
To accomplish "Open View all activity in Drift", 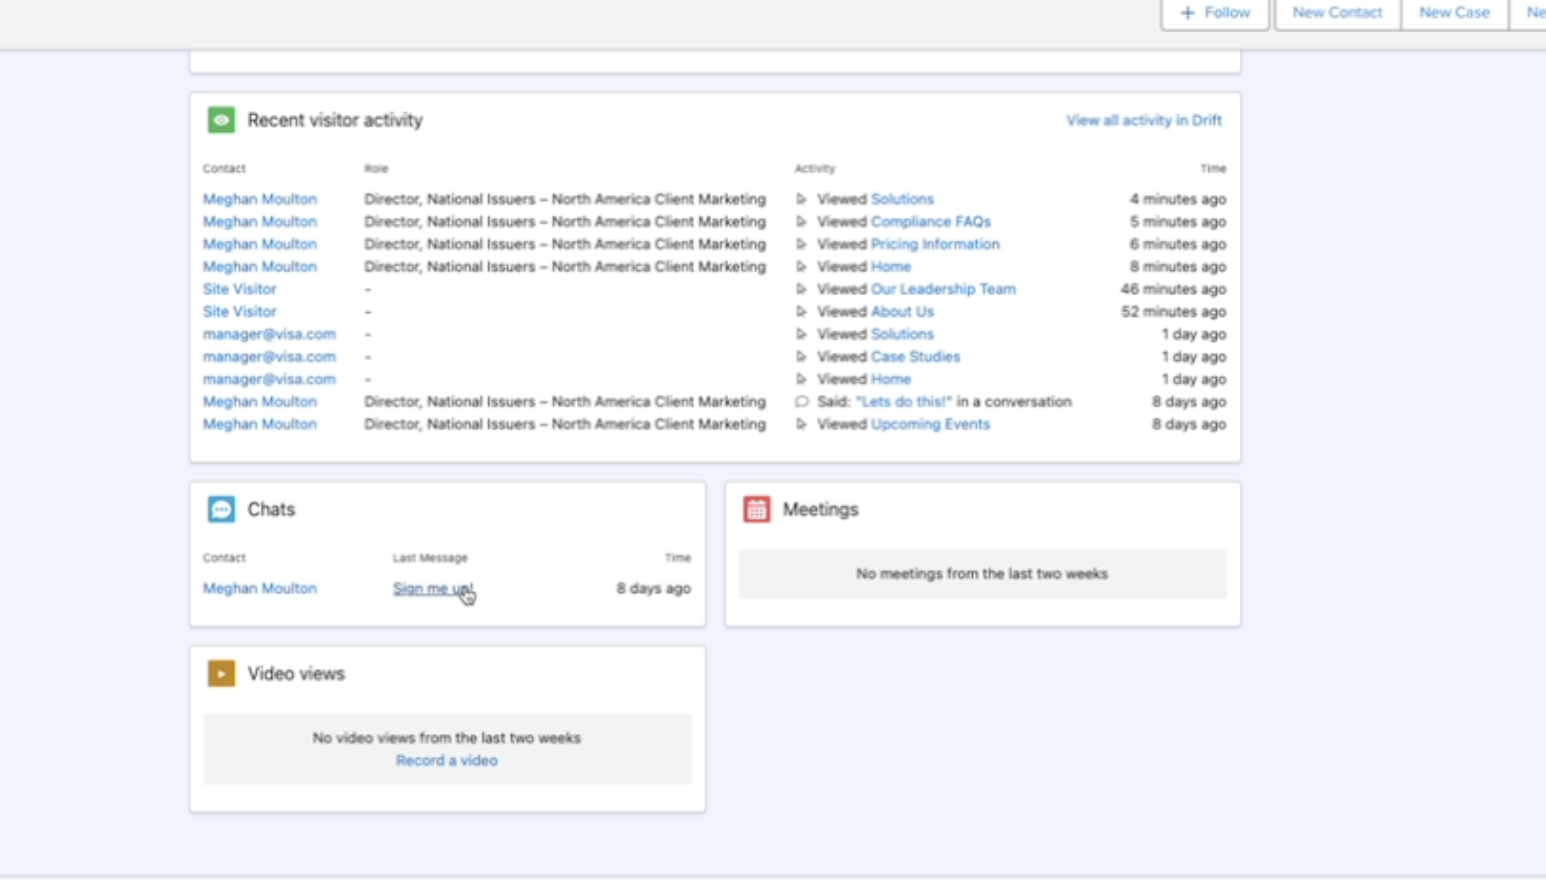I will point(1144,120).
